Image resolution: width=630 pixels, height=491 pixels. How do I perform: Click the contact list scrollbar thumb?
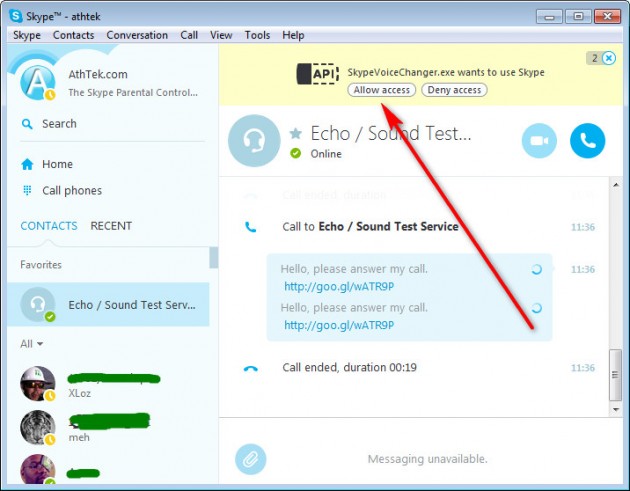(214, 258)
